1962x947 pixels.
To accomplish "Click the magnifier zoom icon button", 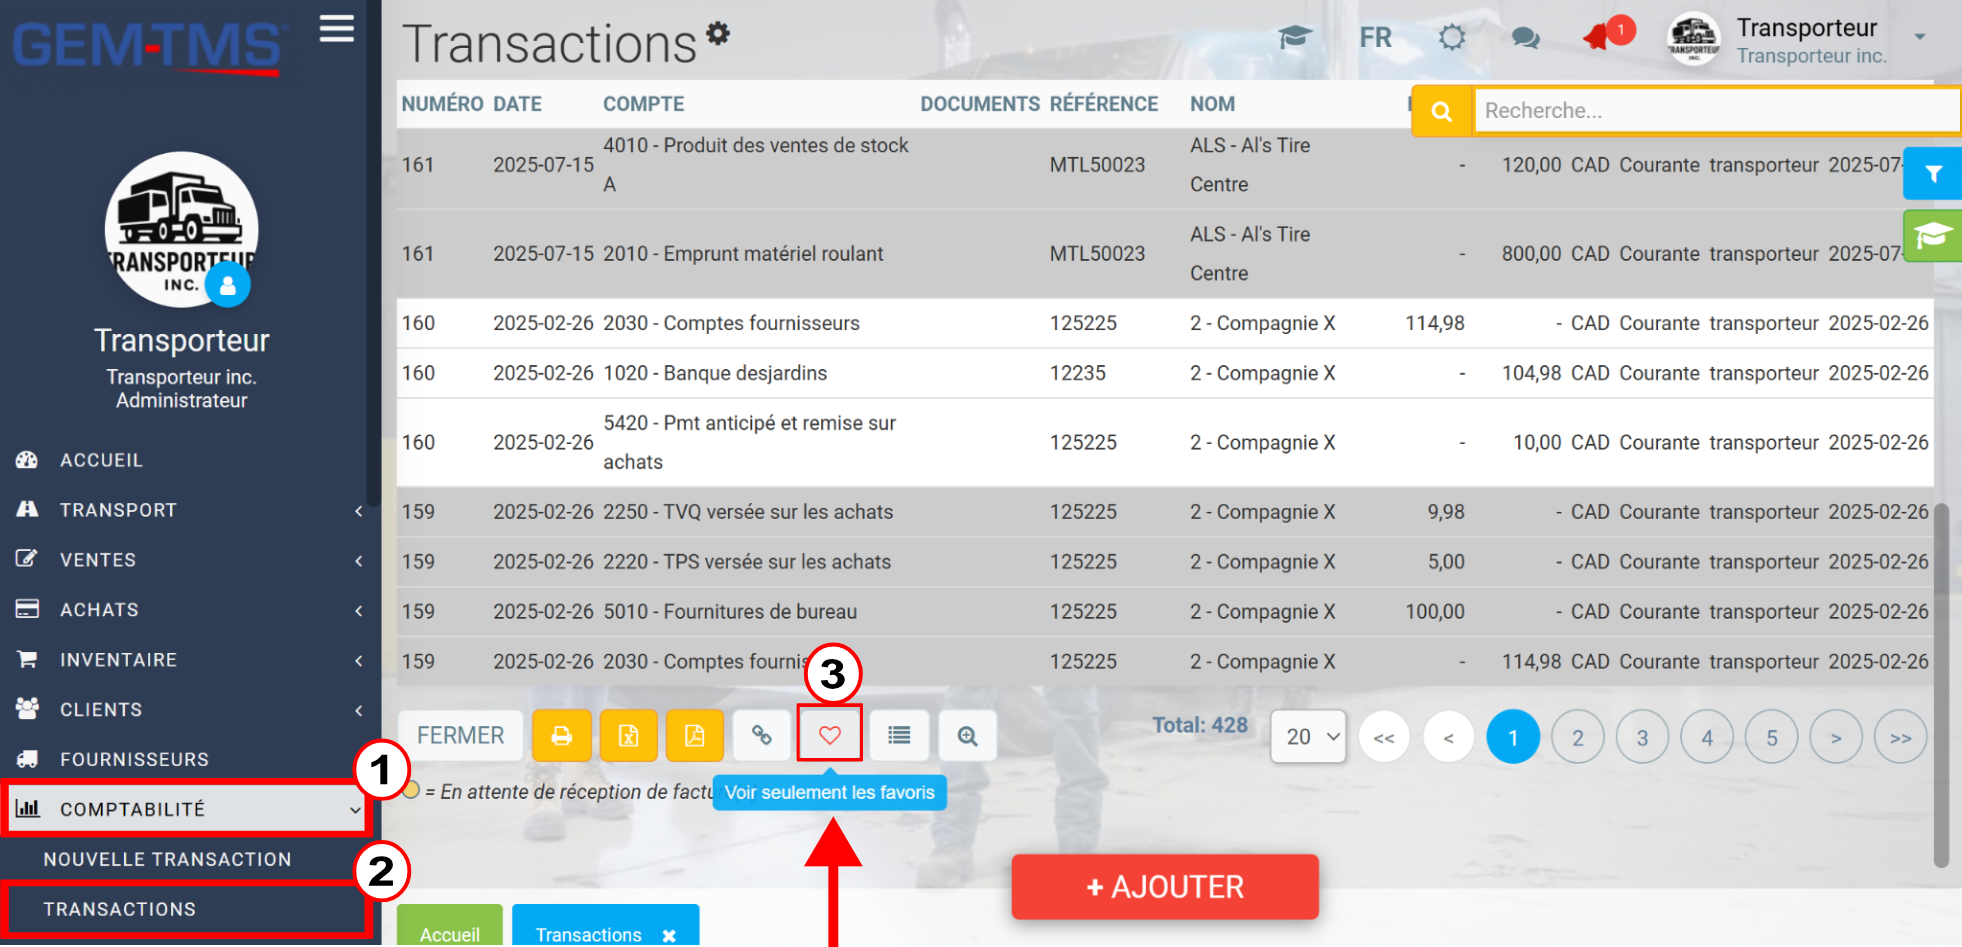I will pyautogui.click(x=967, y=736).
